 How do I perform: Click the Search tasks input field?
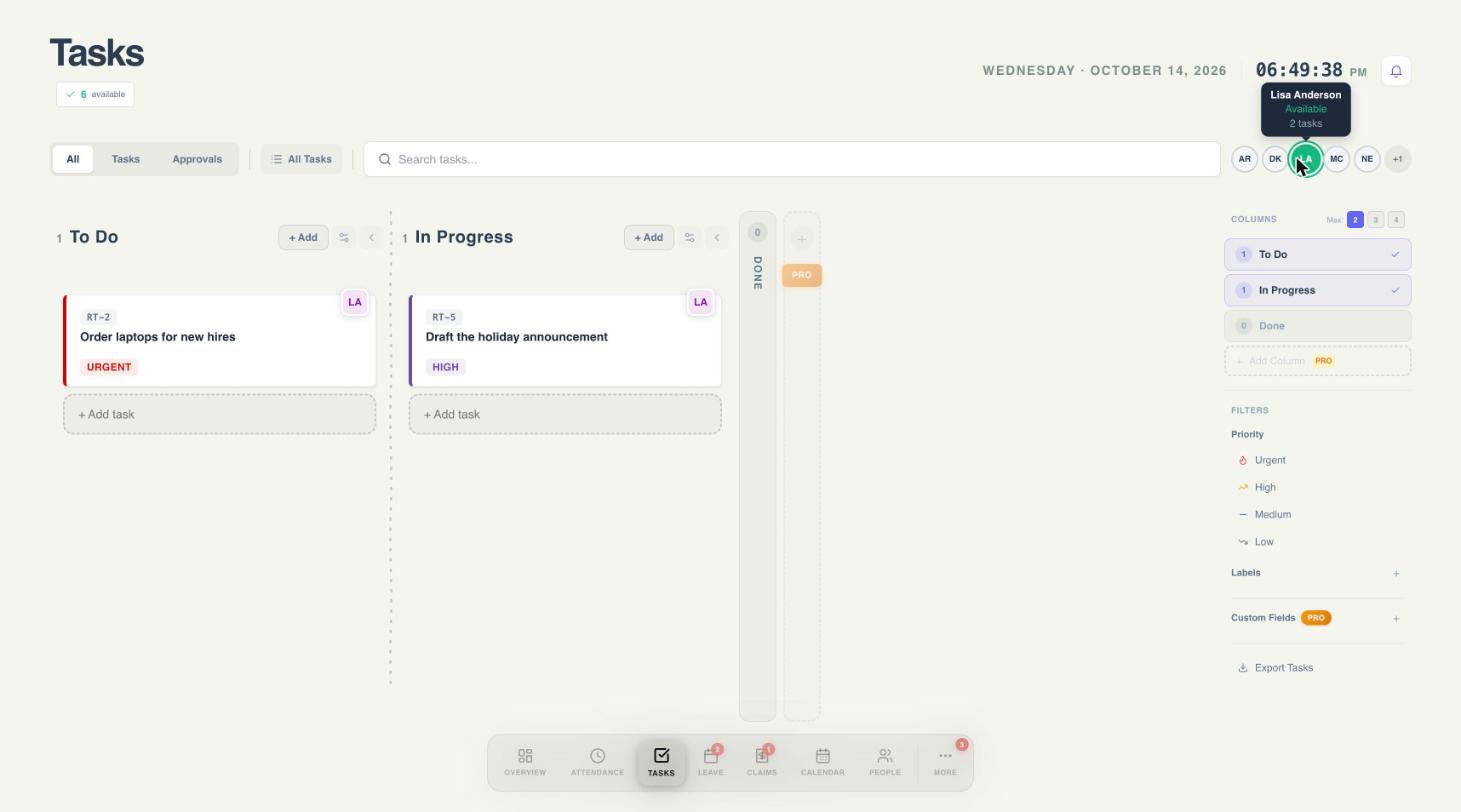tap(792, 159)
